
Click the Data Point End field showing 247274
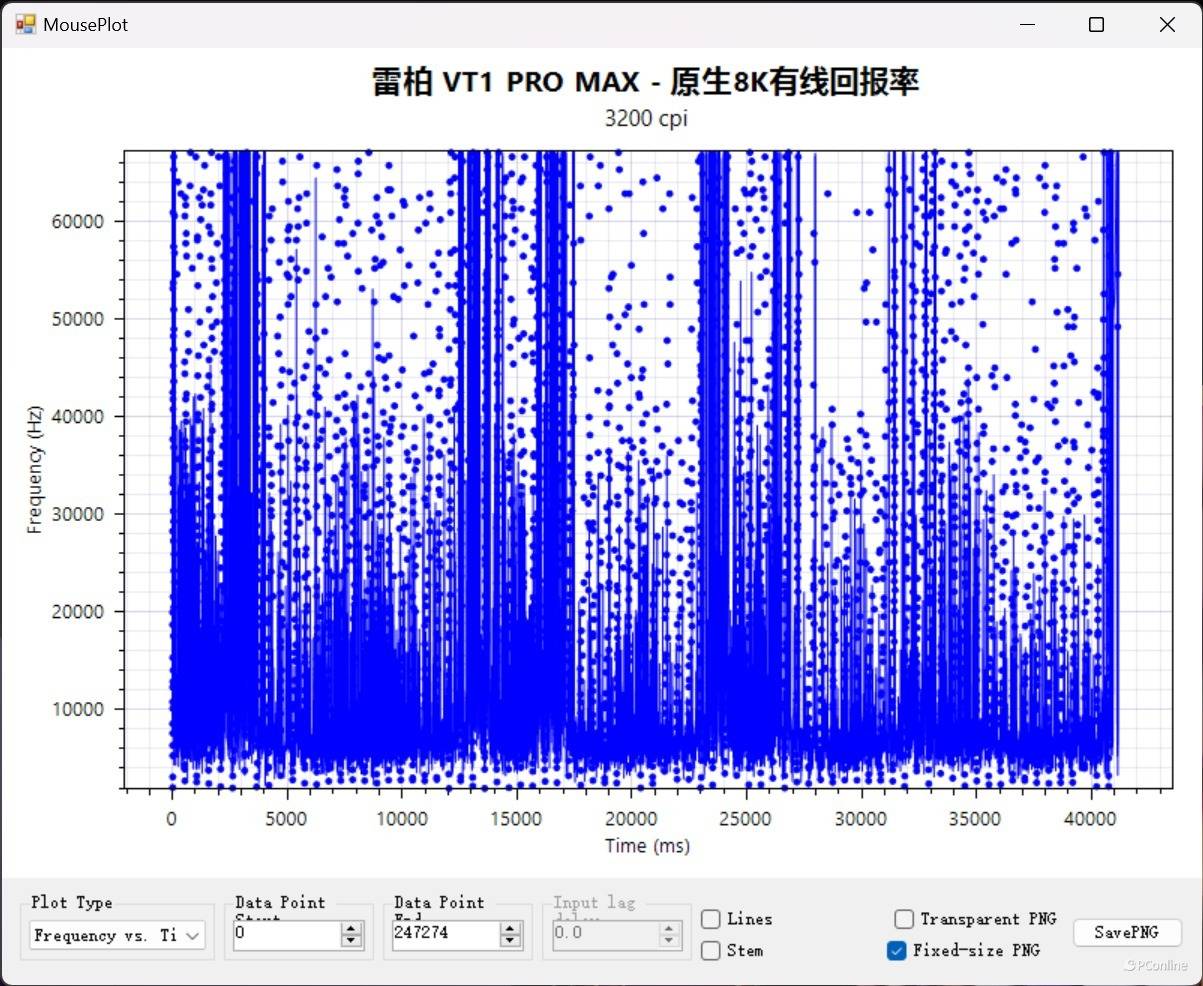(x=445, y=934)
